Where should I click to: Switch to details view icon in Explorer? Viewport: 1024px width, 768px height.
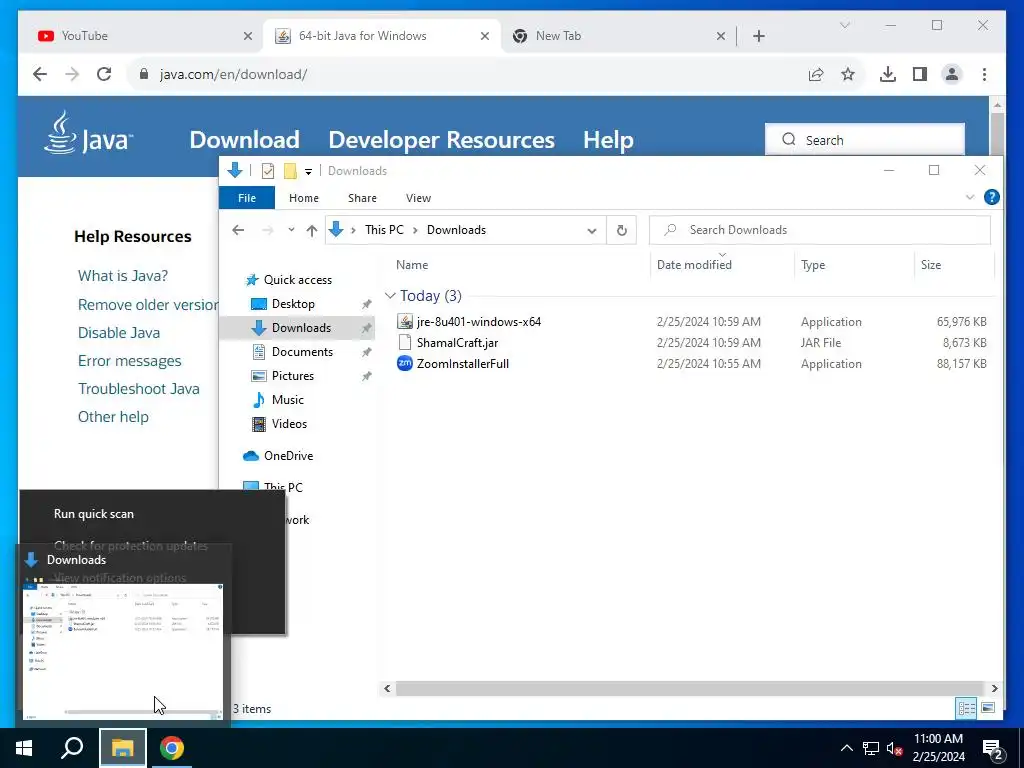(x=966, y=708)
